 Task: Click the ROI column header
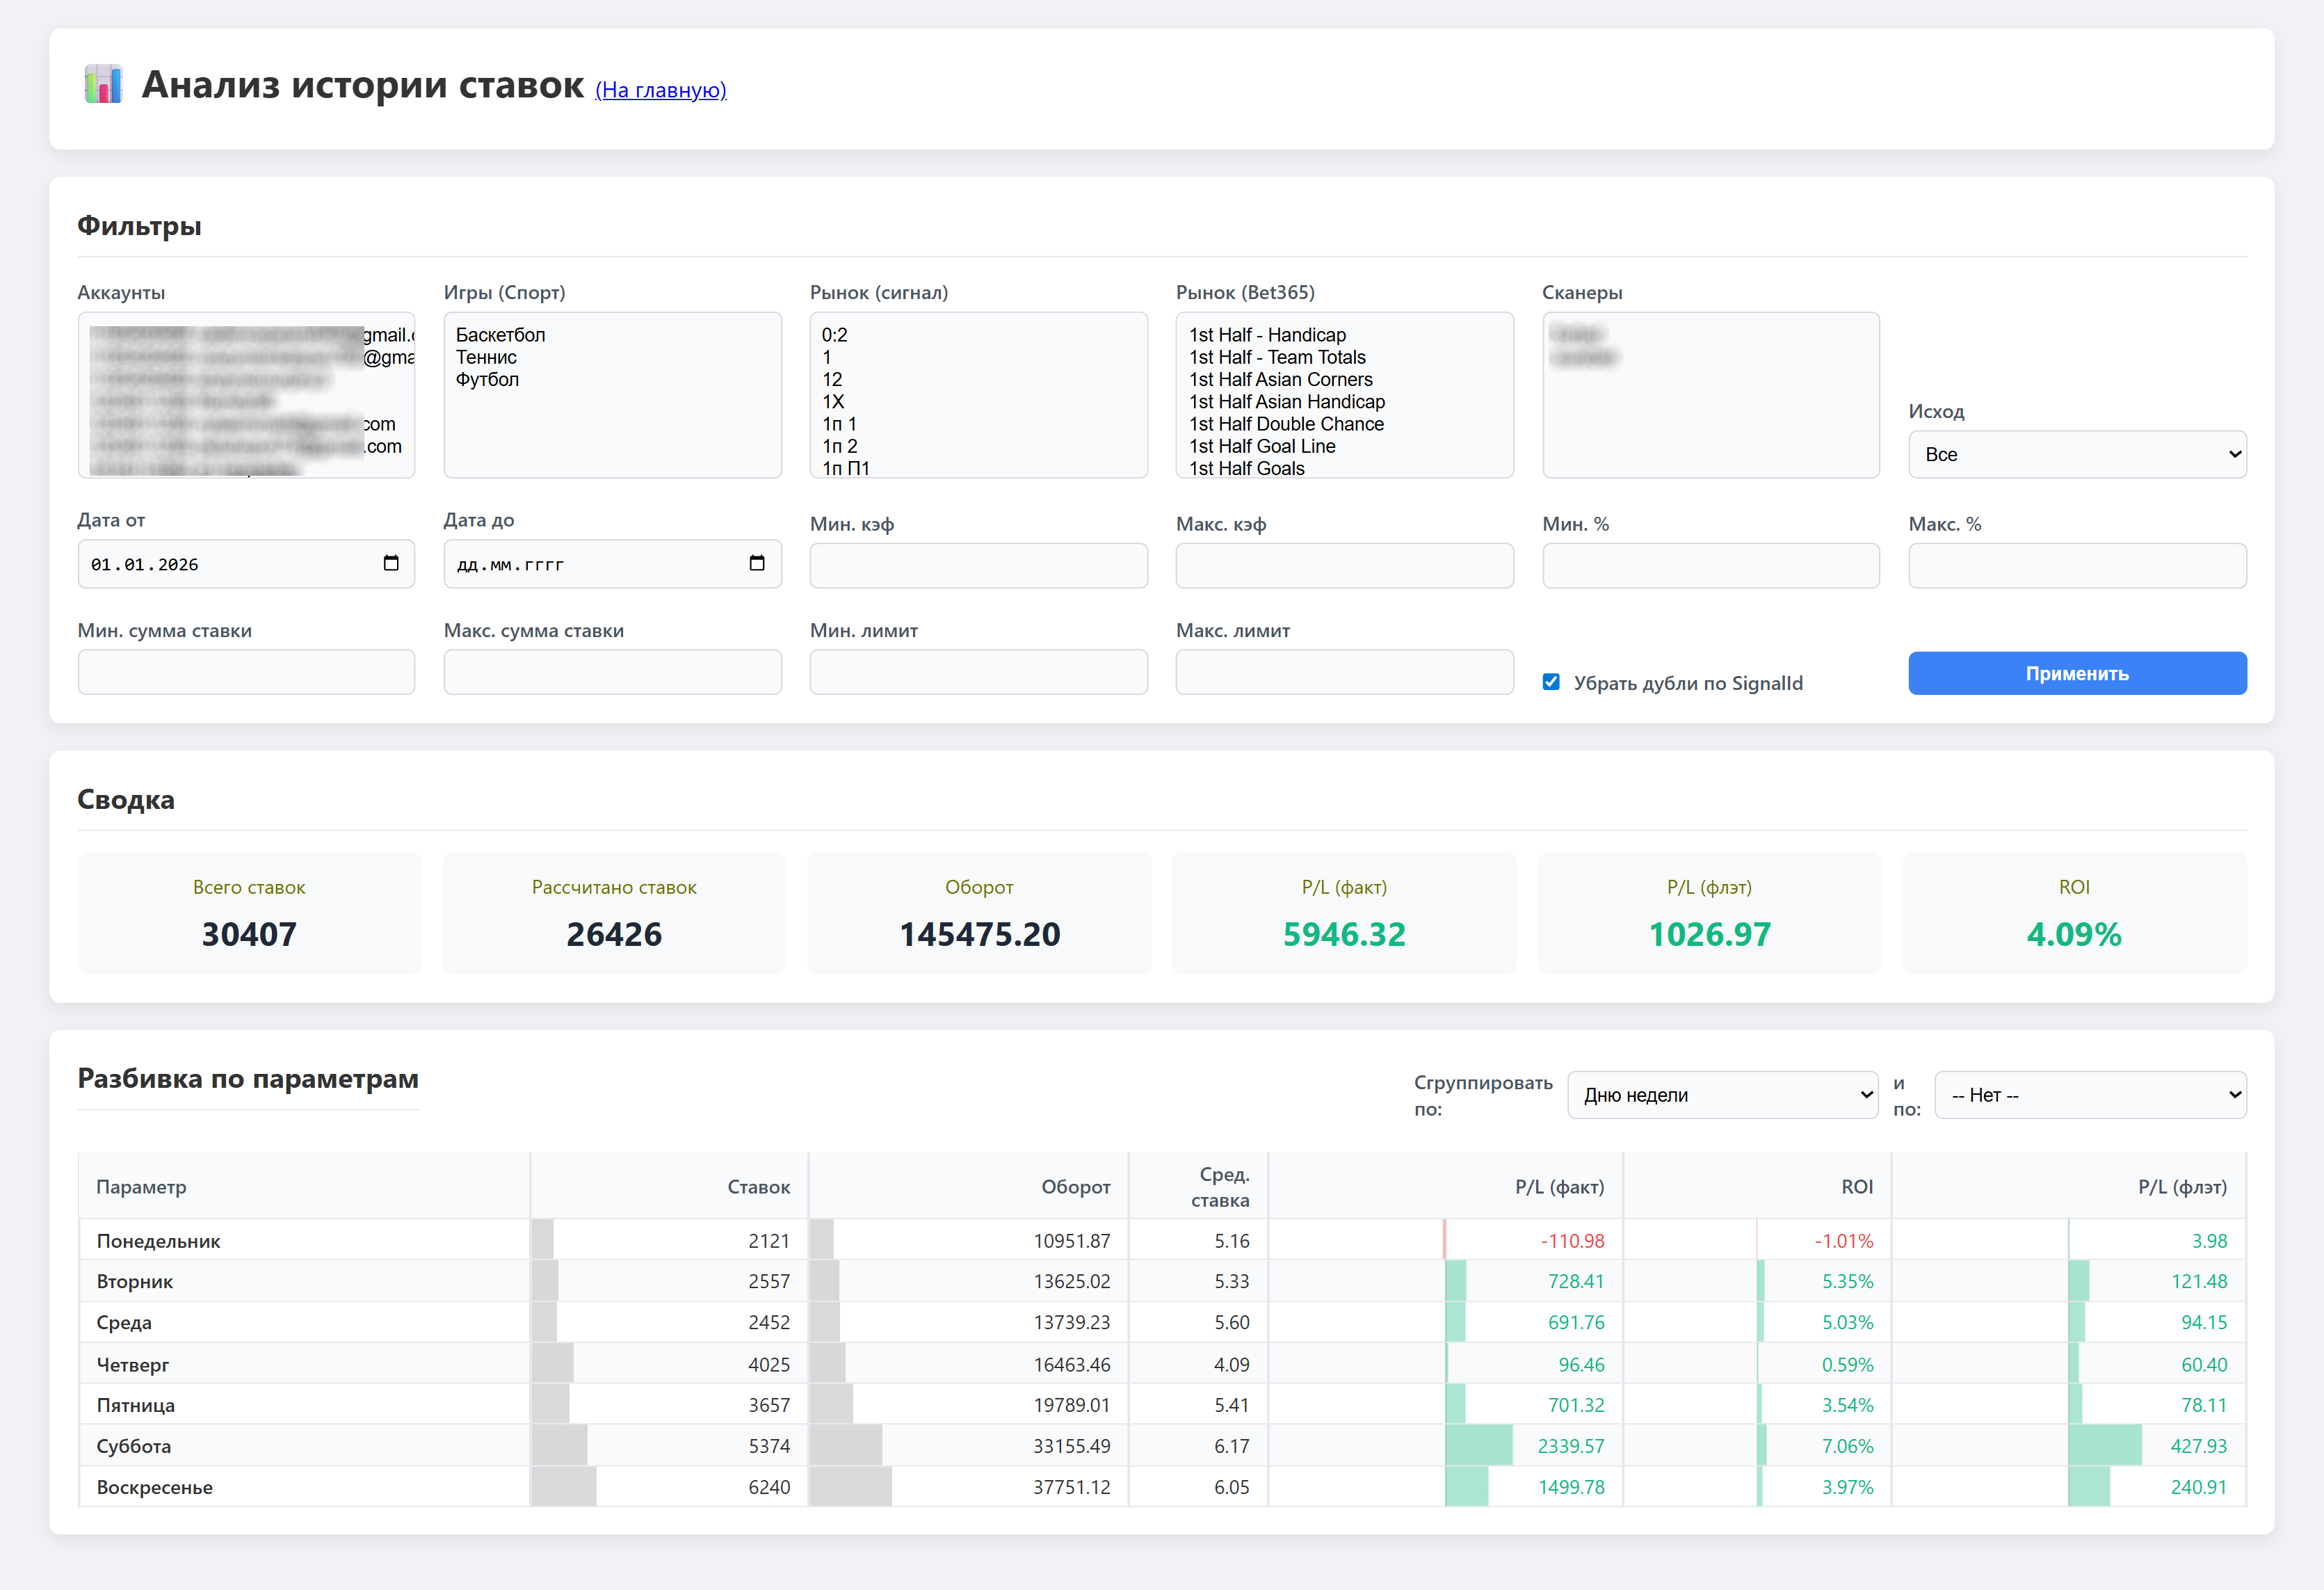tap(1857, 1186)
